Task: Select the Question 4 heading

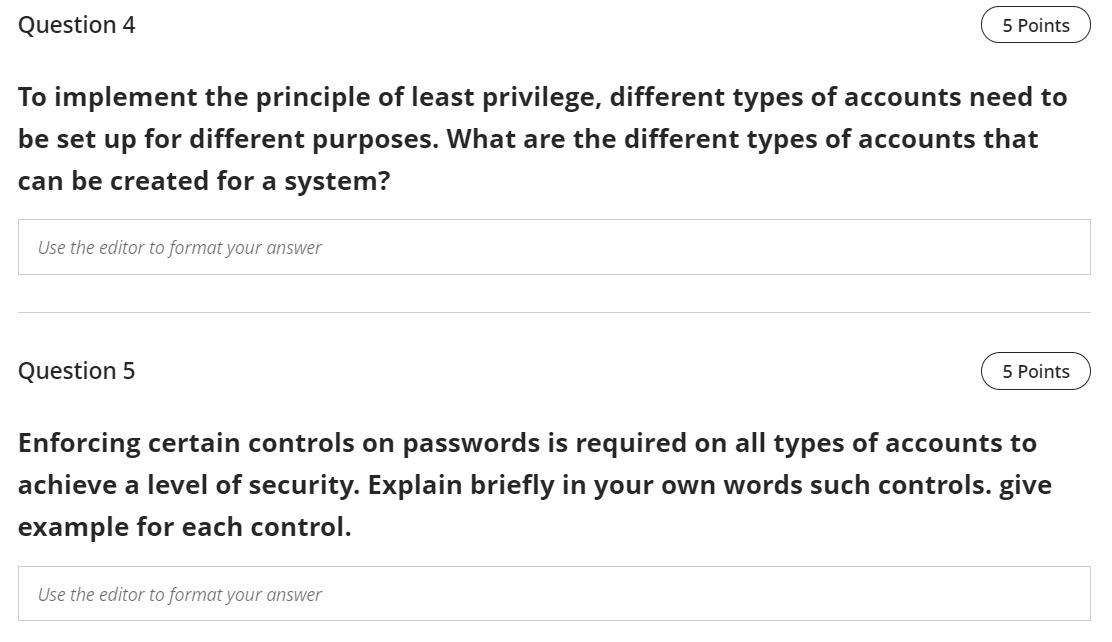Action: (77, 25)
